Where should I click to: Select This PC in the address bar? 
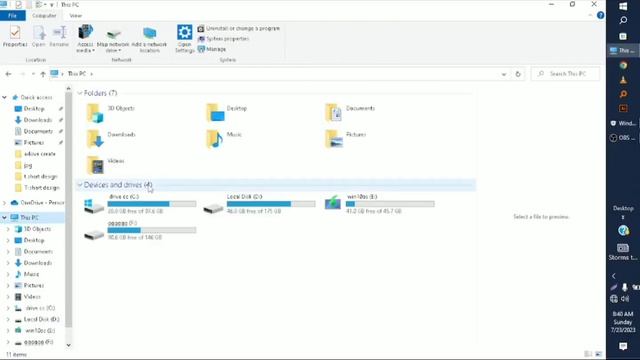pos(77,74)
